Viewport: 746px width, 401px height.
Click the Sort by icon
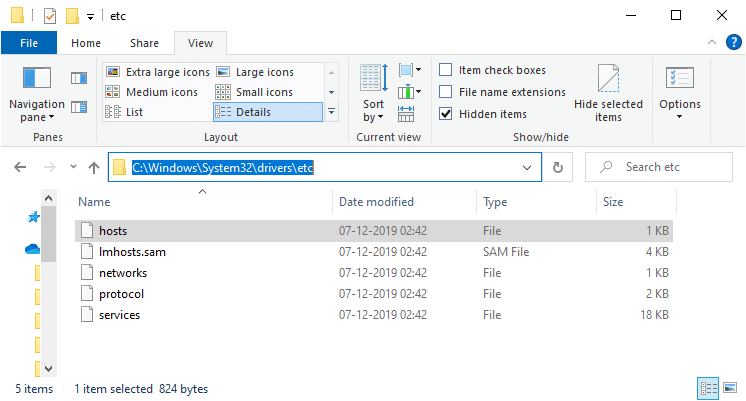(x=373, y=80)
